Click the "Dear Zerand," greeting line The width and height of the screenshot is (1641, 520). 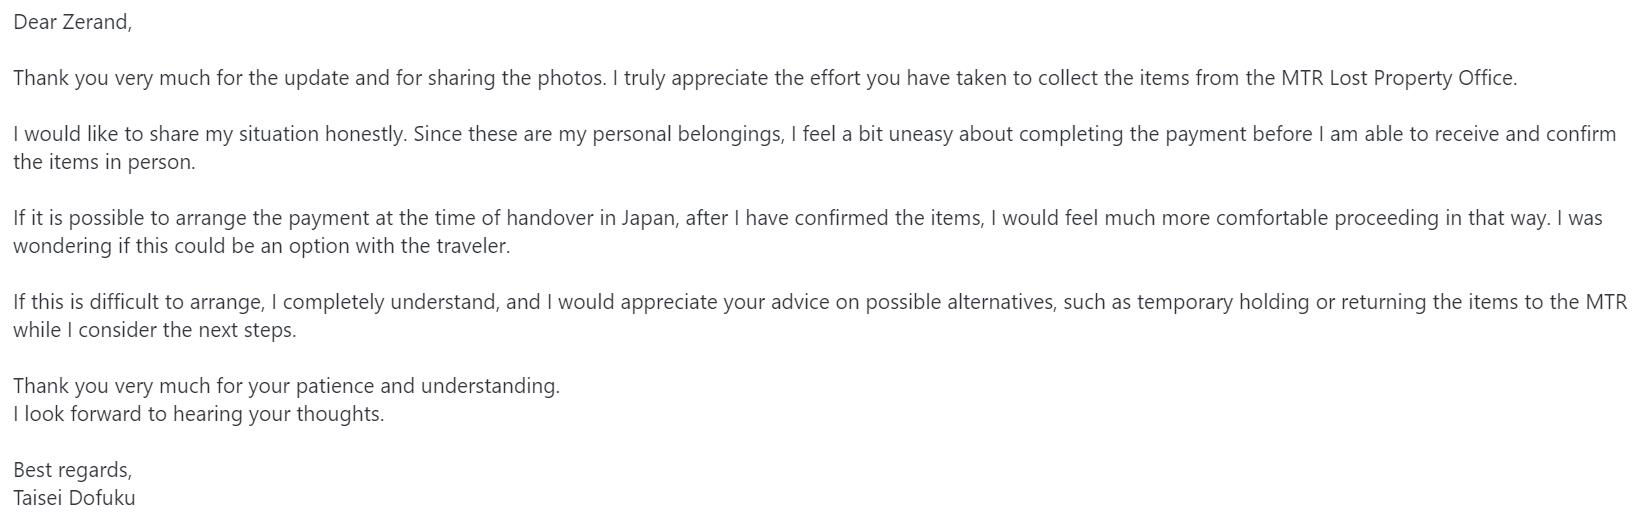pos(72,22)
